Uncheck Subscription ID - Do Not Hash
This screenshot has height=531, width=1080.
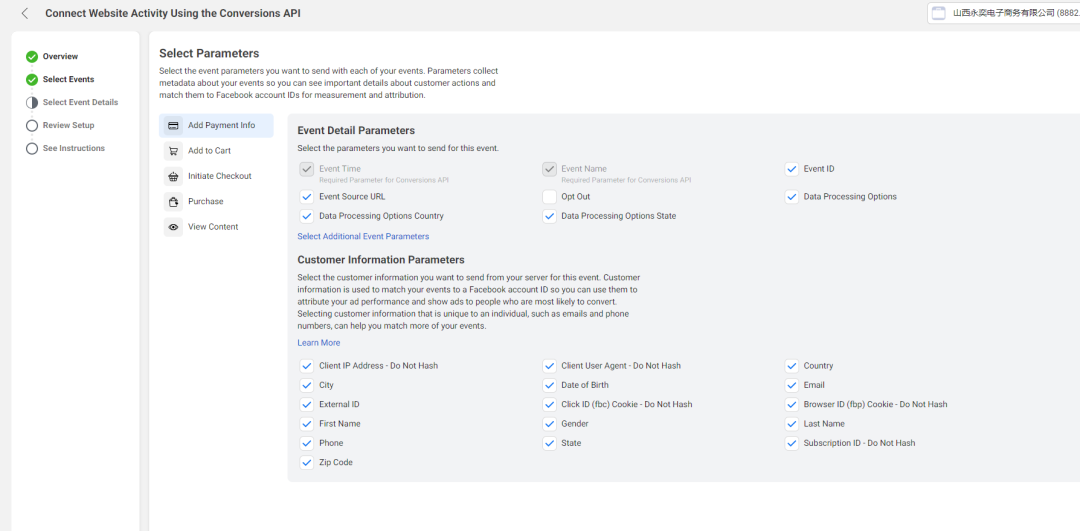(x=791, y=443)
